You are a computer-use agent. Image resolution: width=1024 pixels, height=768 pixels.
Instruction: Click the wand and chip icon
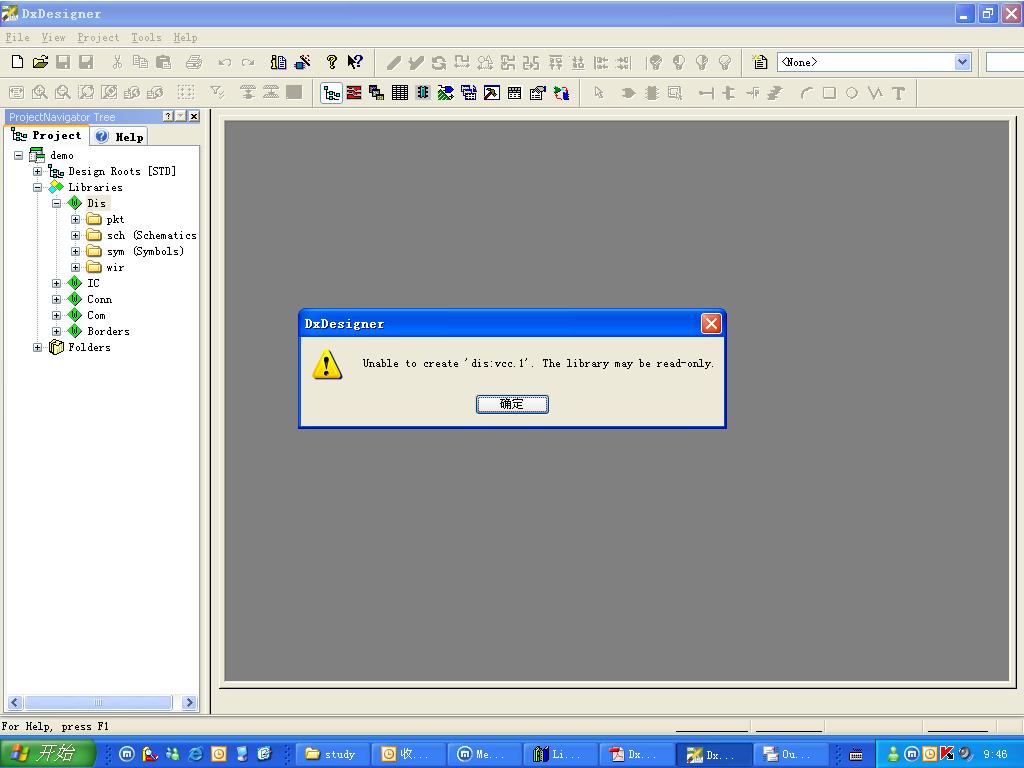(303, 62)
